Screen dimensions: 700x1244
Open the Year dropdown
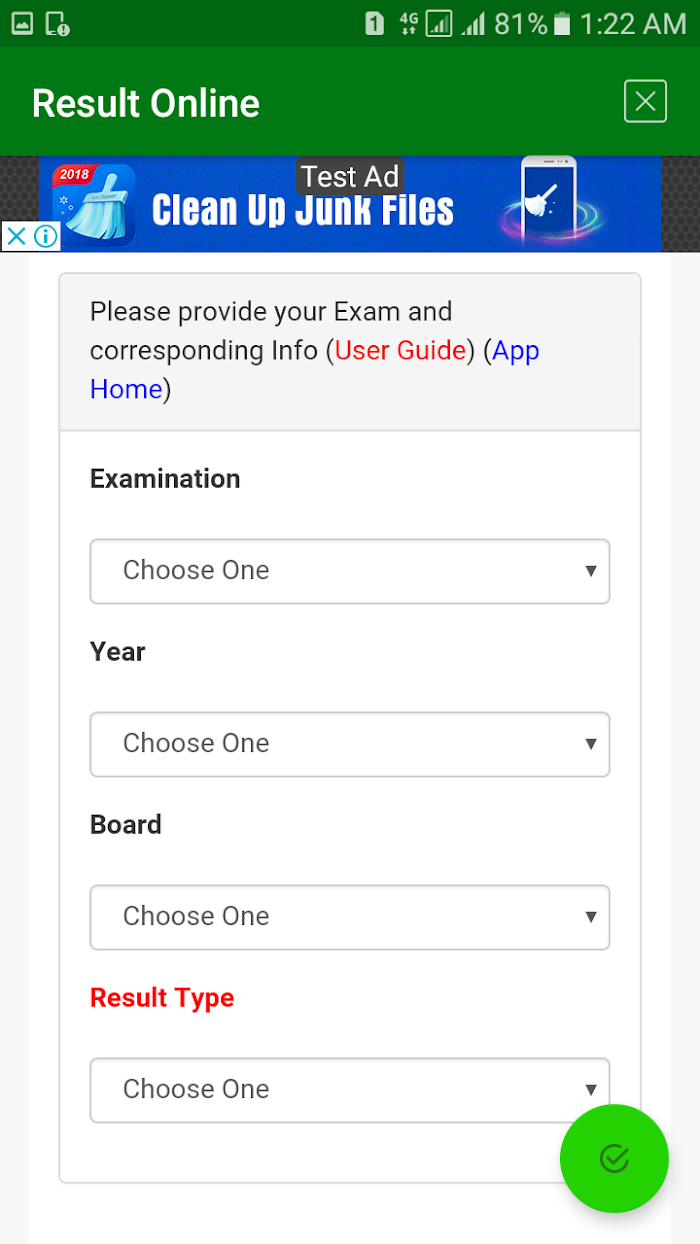pos(350,744)
